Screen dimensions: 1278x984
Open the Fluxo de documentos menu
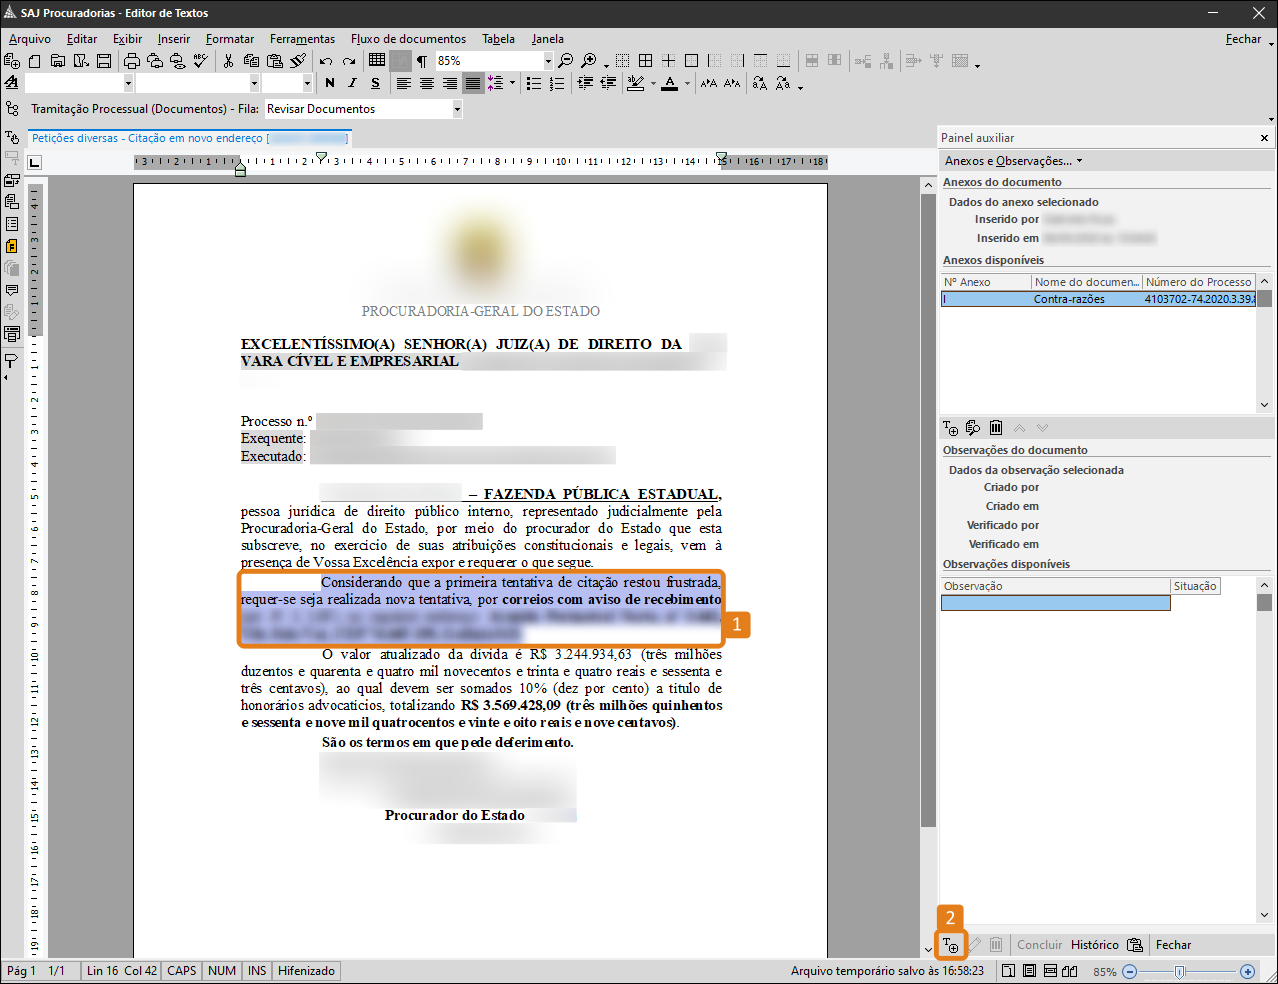click(408, 39)
